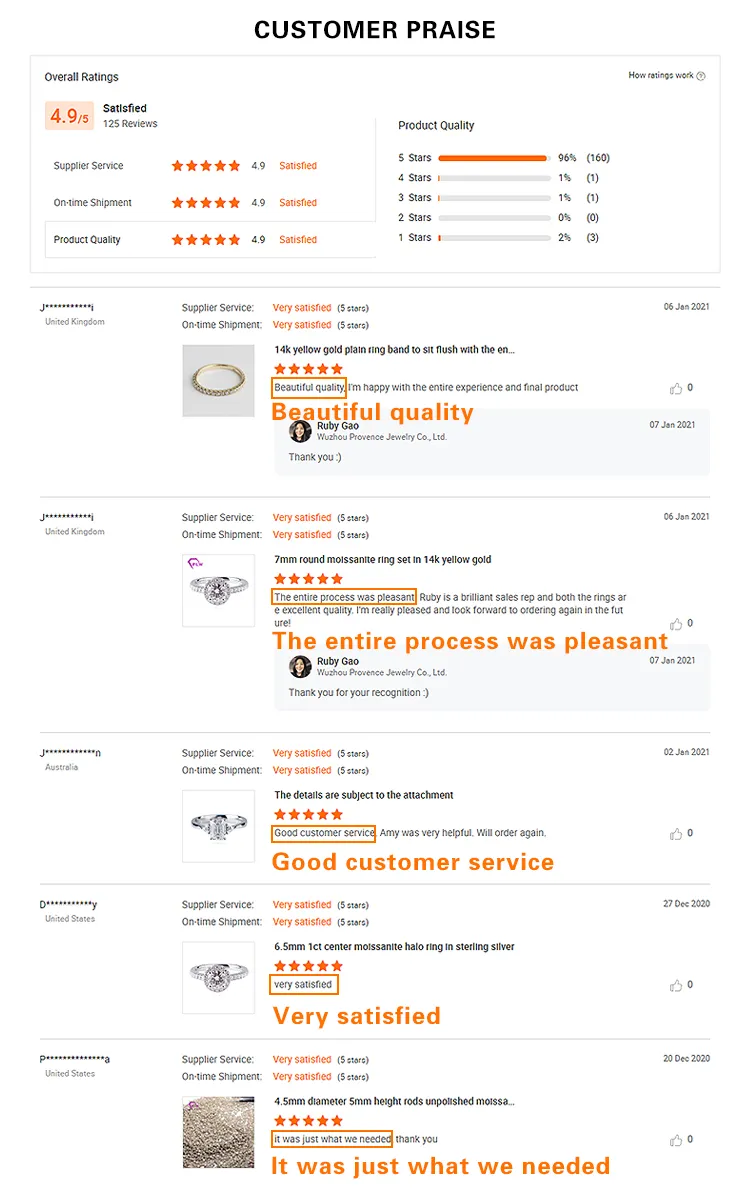Open the 7mm round moissanite ring thumbnail

coord(218,590)
